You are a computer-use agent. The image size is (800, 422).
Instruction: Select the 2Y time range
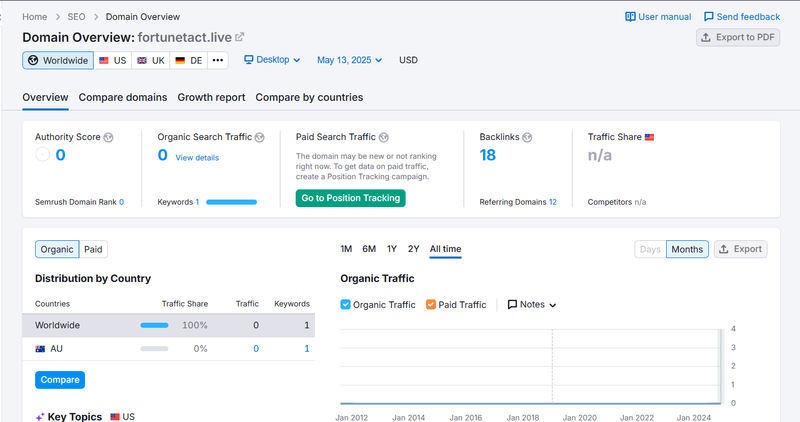tap(413, 249)
